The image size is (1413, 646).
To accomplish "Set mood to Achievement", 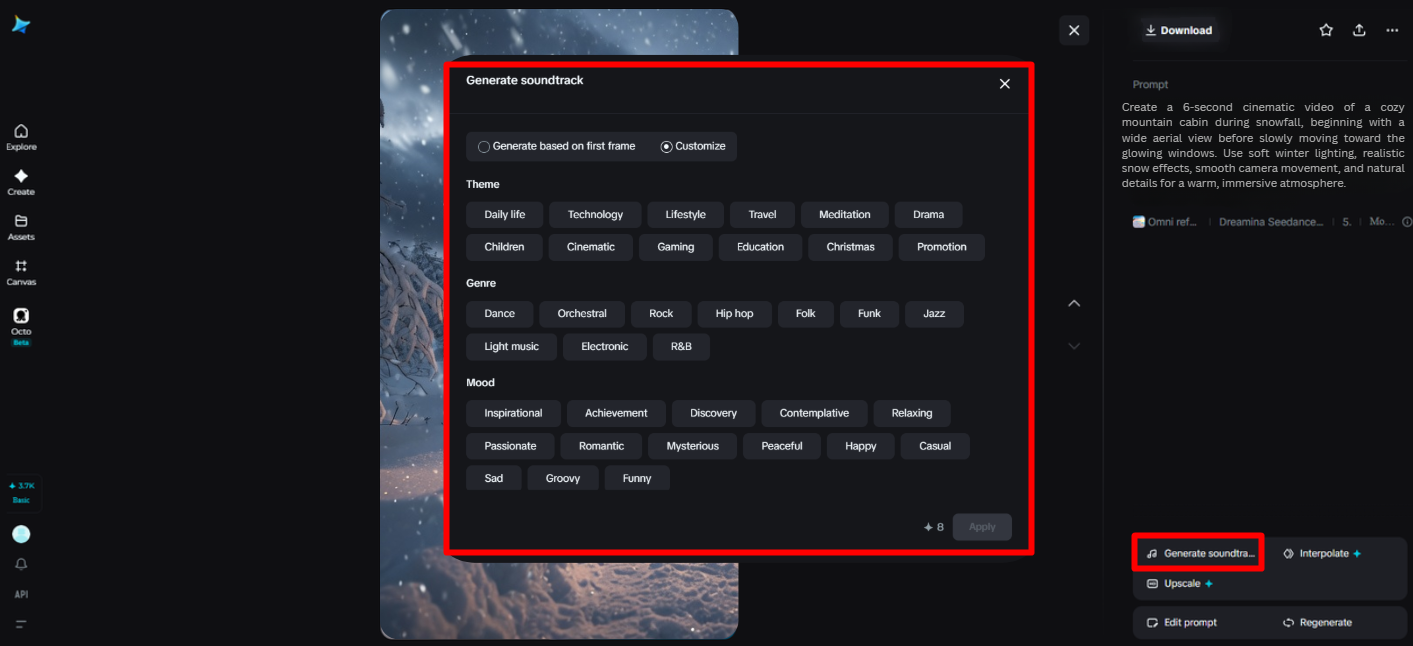I will 616,413.
